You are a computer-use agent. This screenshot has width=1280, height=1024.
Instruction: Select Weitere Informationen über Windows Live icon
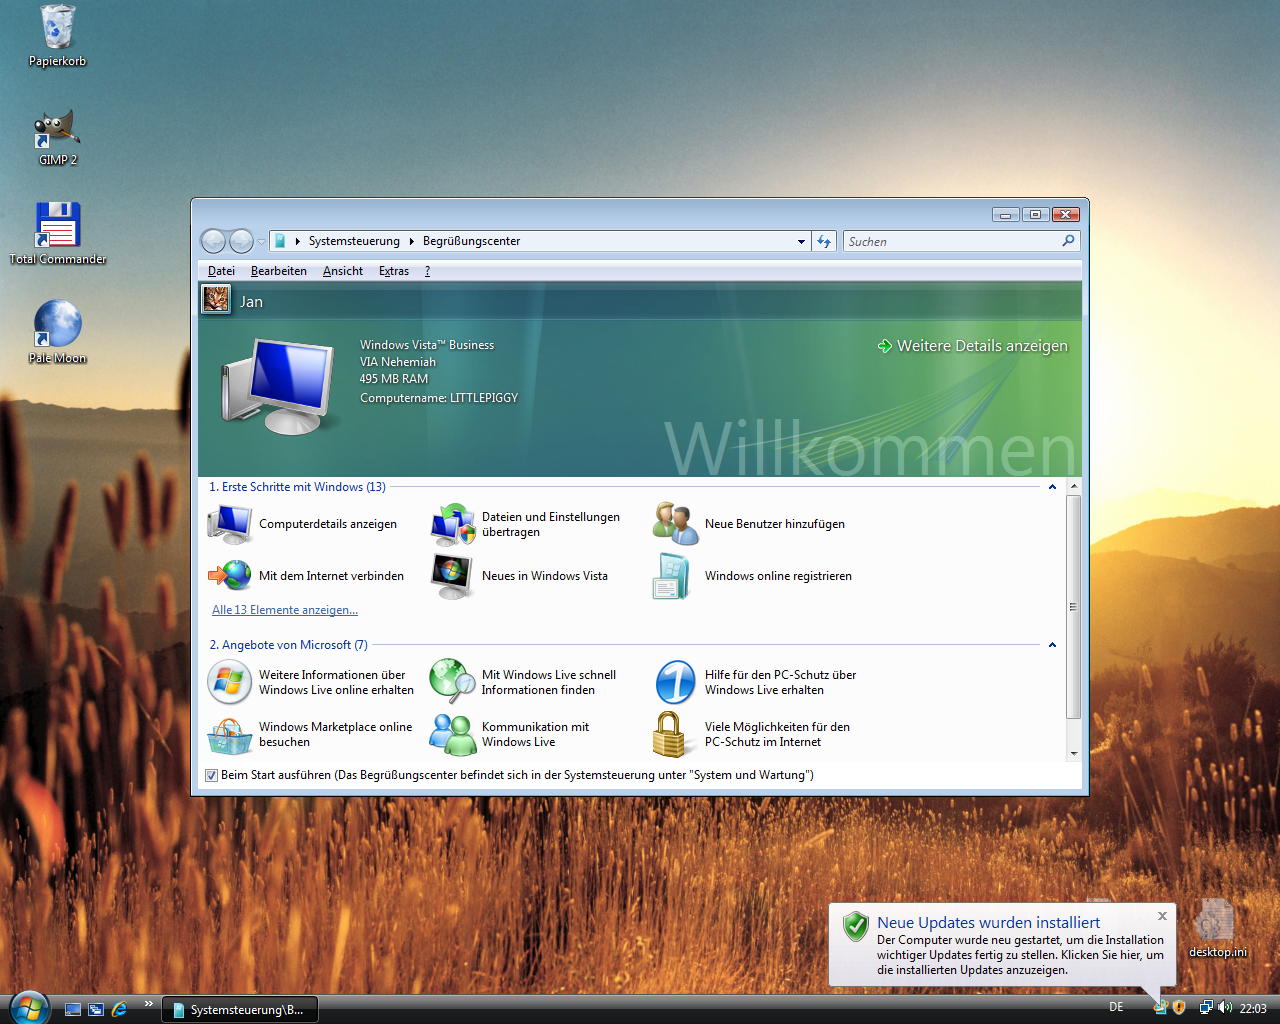click(x=230, y=682)
